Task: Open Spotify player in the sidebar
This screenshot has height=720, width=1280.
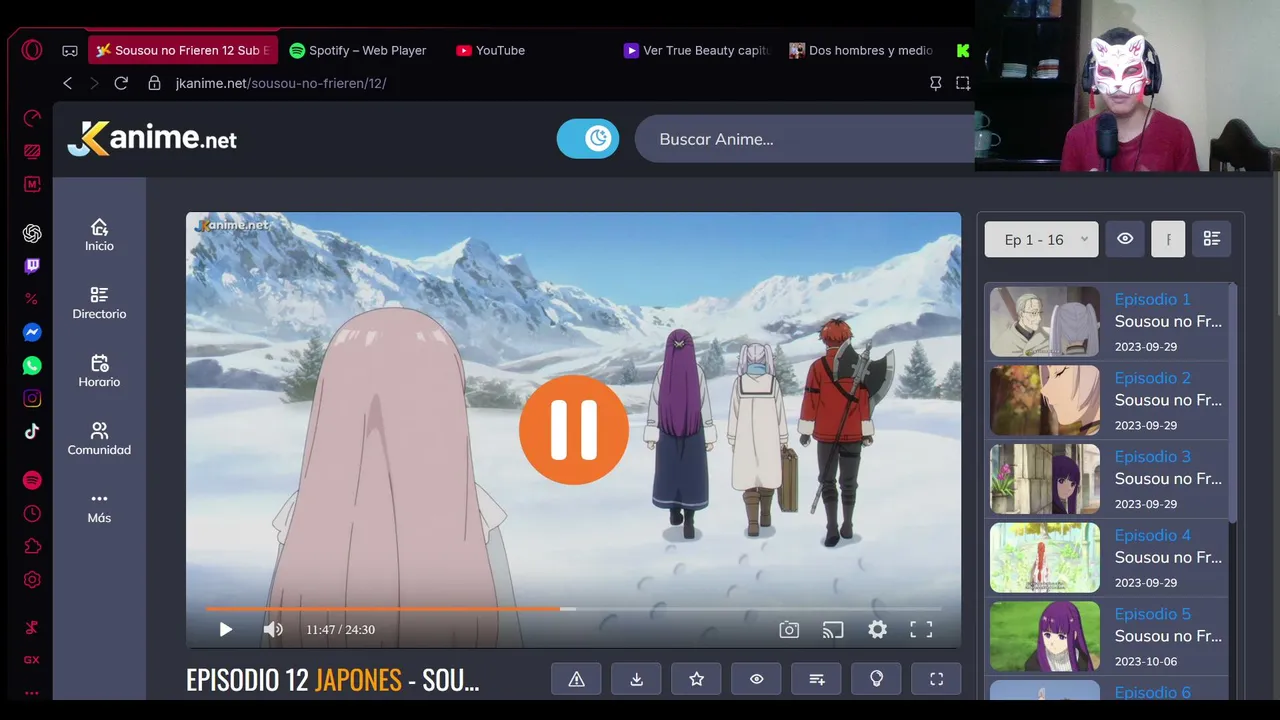Action: pos(32,480)
